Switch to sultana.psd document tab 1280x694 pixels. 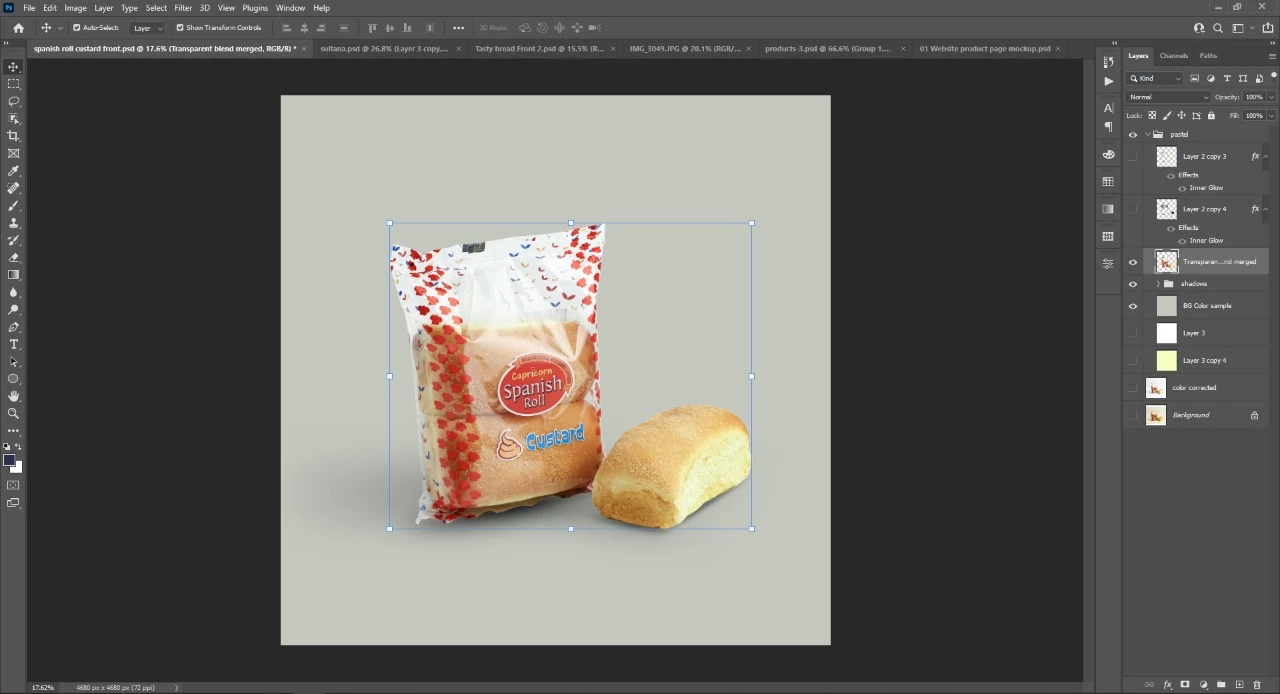(x=383, y=48)
